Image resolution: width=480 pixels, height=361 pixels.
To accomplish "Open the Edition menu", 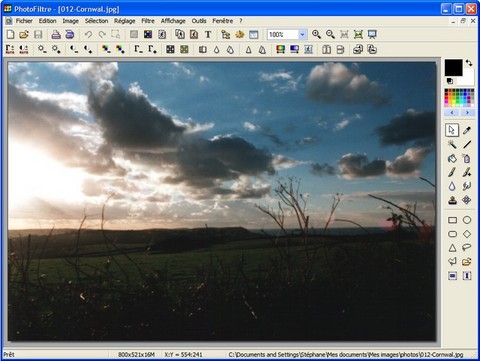I will coord(48,21).
